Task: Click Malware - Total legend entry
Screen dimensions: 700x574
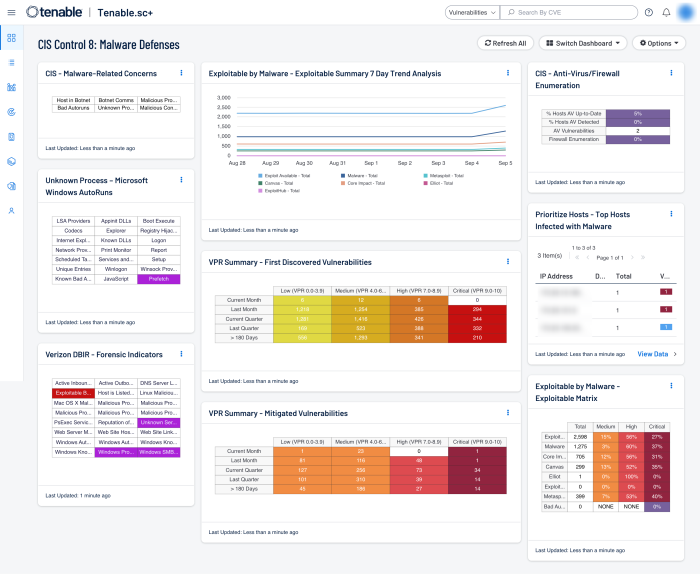Action: 359,176
